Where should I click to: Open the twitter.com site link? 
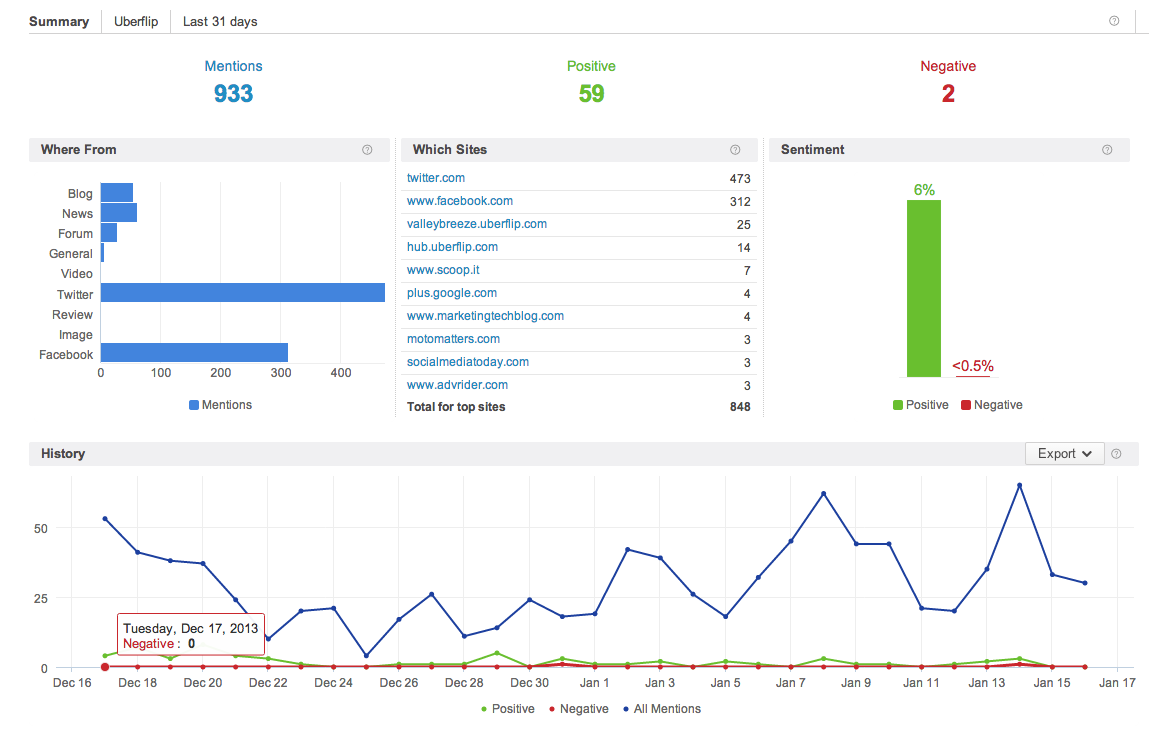click(x=436, y=178)
